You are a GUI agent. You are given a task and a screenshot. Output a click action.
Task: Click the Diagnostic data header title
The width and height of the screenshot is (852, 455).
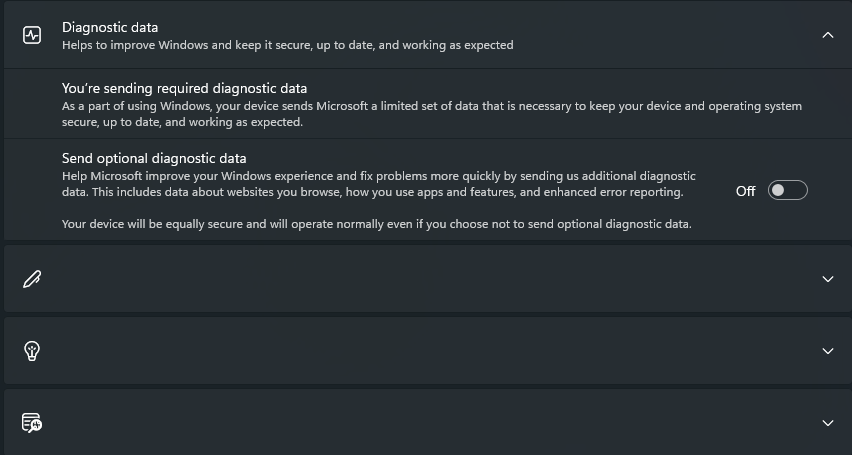coord(110,27)
